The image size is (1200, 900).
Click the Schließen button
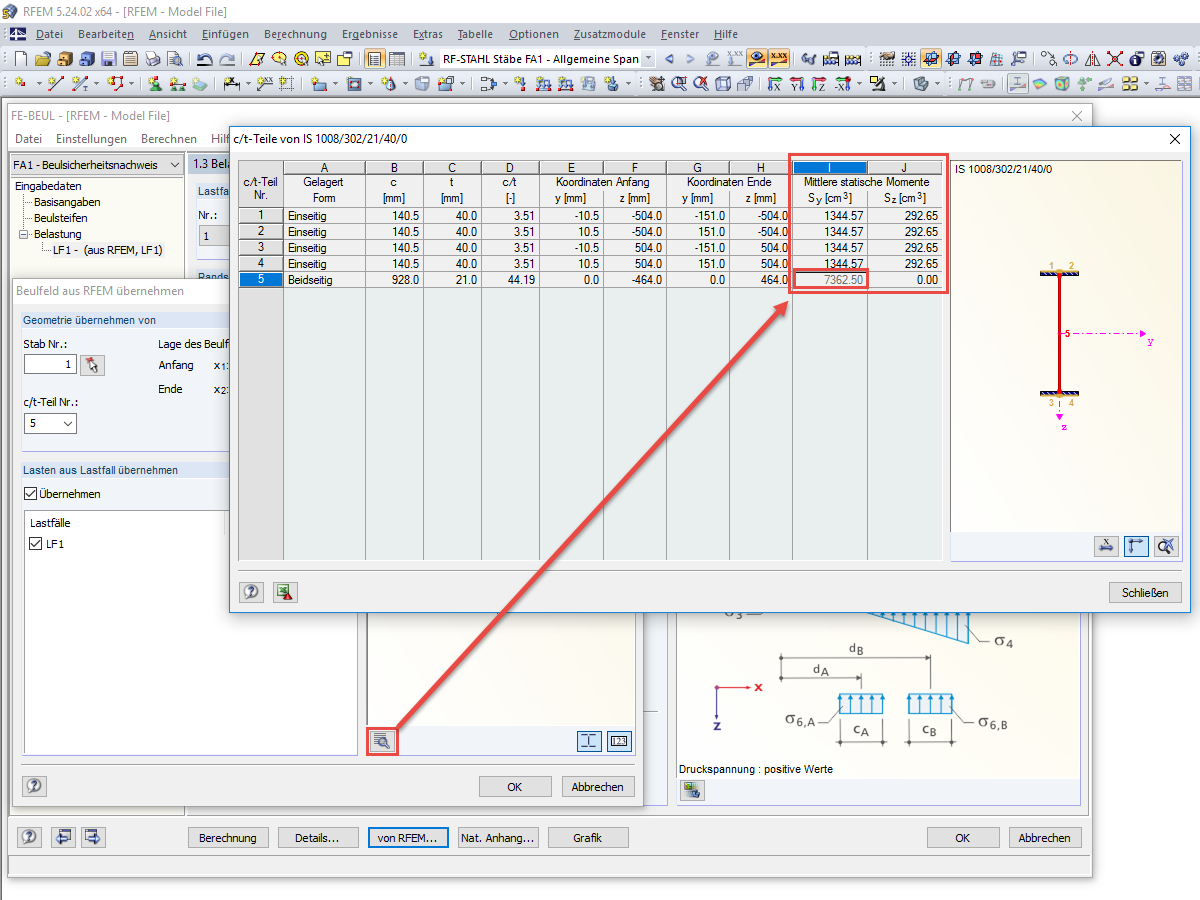point(1145,592)
